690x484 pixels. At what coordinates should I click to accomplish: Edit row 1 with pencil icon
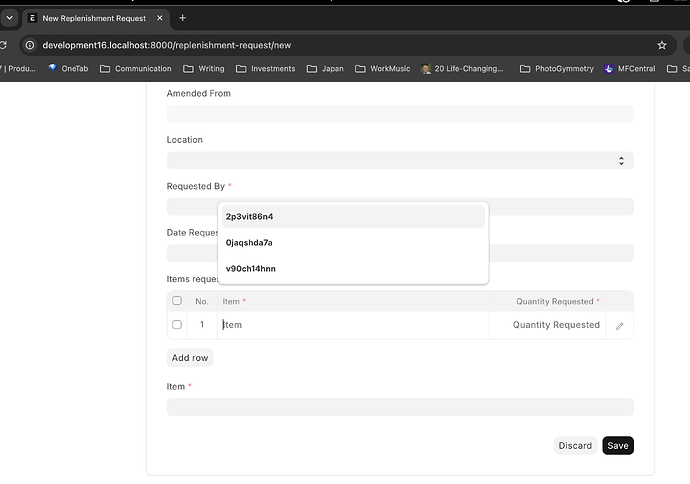tap(619, 326)
